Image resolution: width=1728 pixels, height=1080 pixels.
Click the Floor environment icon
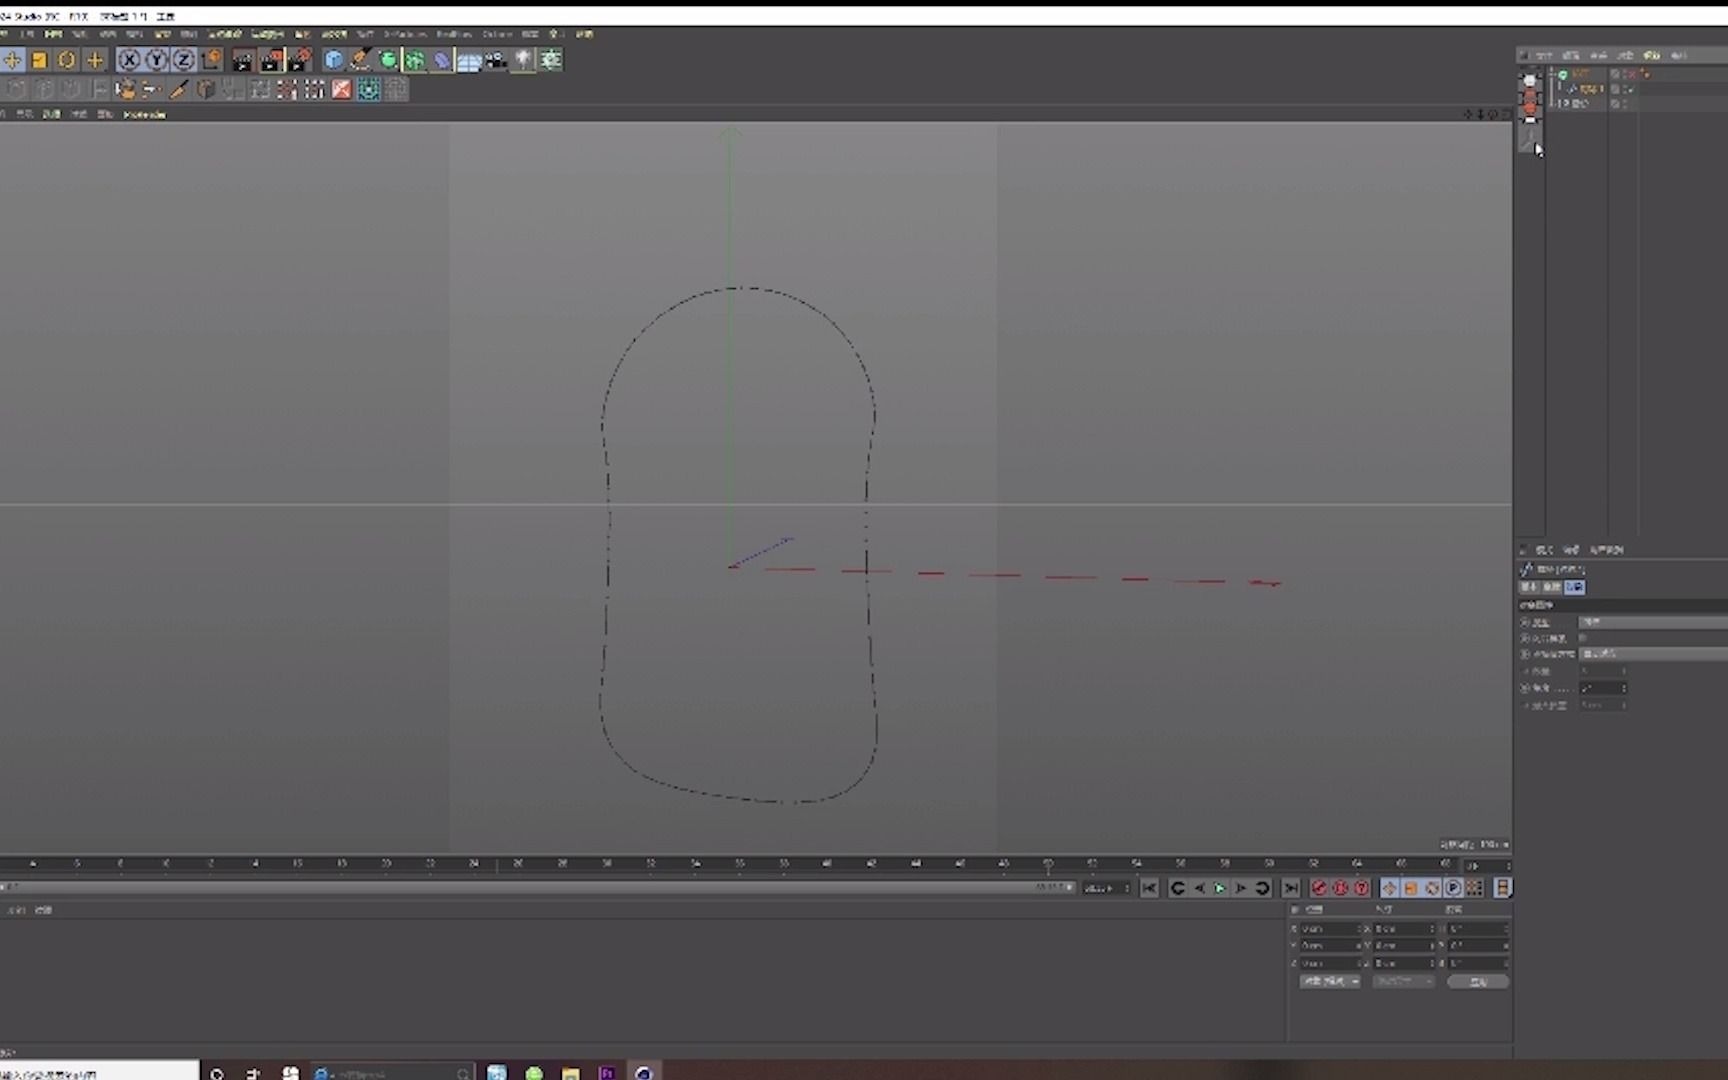[469, 60]
